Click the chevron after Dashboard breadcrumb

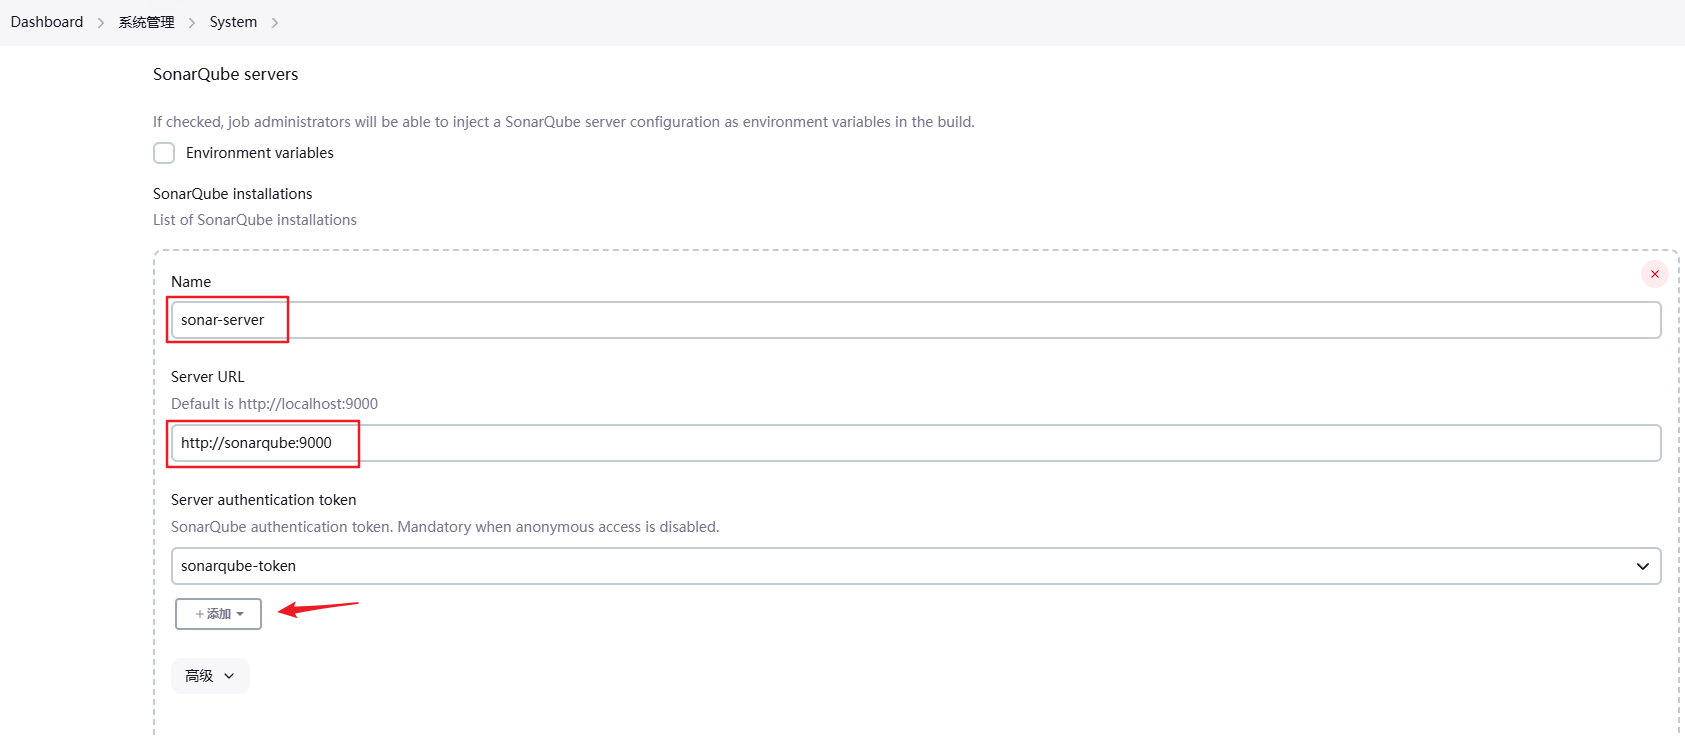pyautogui.click(x=101, y=23)
